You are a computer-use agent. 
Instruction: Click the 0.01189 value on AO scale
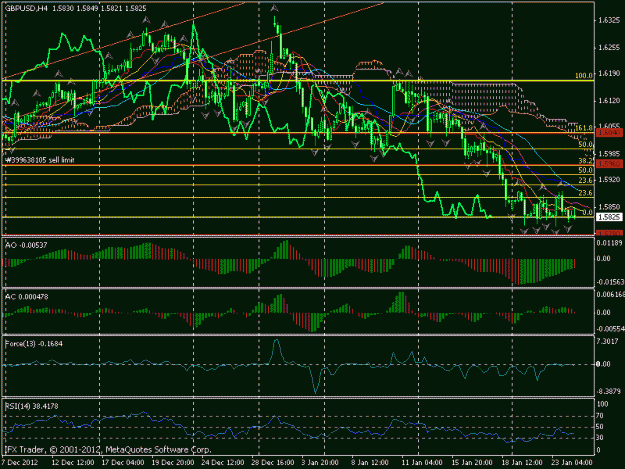610,243
